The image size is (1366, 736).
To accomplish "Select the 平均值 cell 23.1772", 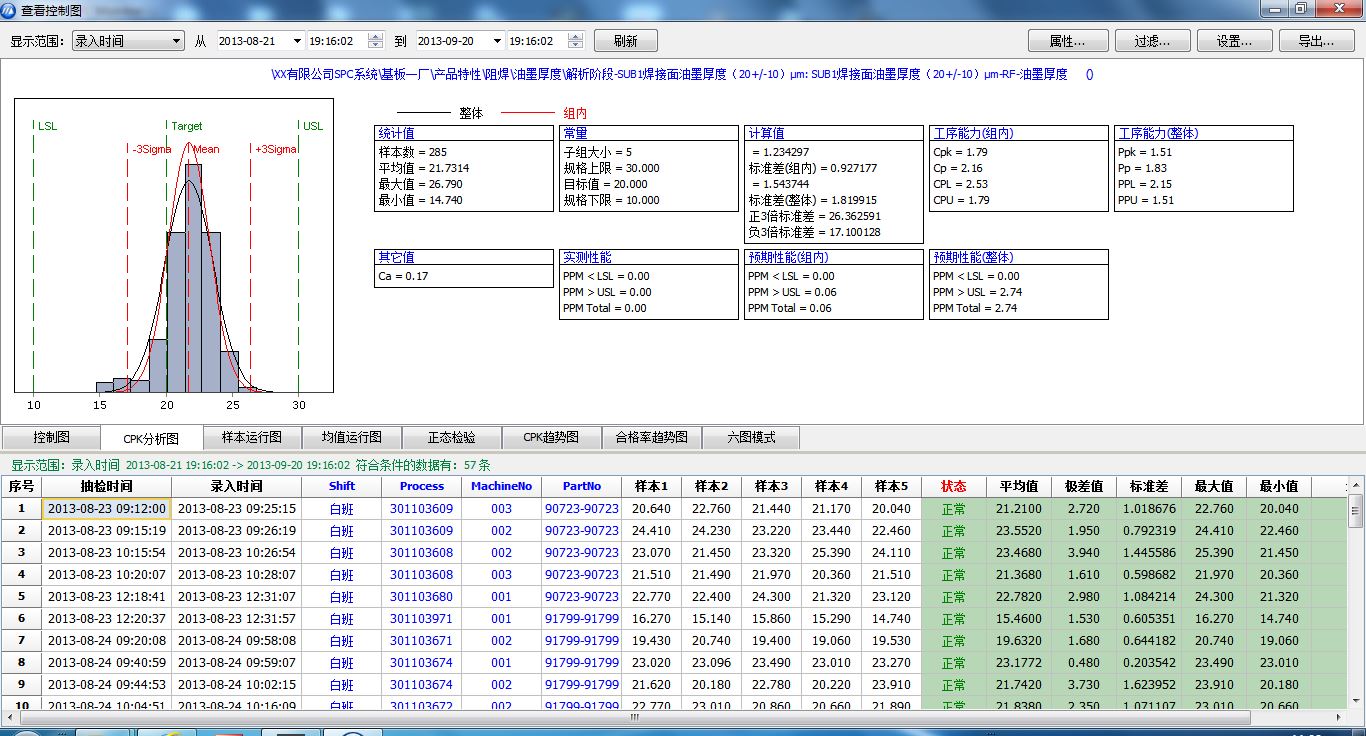I will pos(1019,663).
